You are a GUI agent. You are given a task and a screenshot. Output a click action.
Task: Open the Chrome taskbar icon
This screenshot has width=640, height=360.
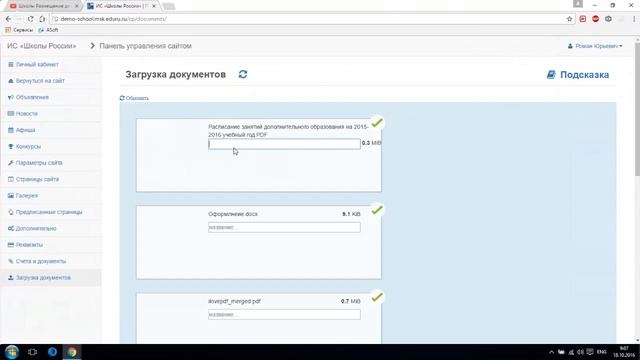(x=72, y=352)
